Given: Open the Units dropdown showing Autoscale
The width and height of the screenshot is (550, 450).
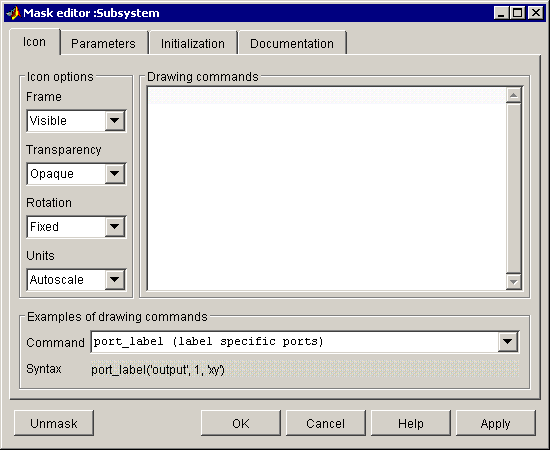Looking at the screenshot, I should click(76, 280).
